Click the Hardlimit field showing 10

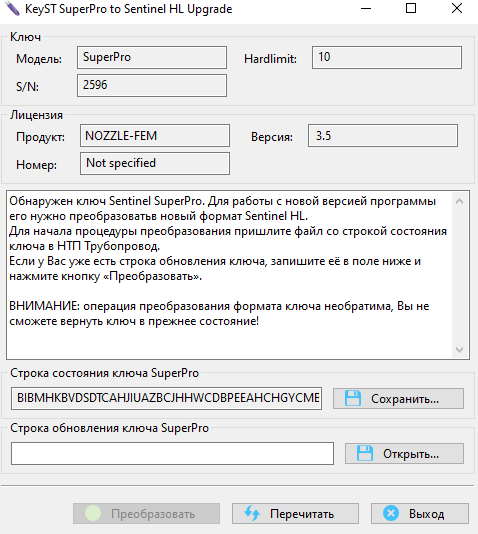[x=387, y=58]
